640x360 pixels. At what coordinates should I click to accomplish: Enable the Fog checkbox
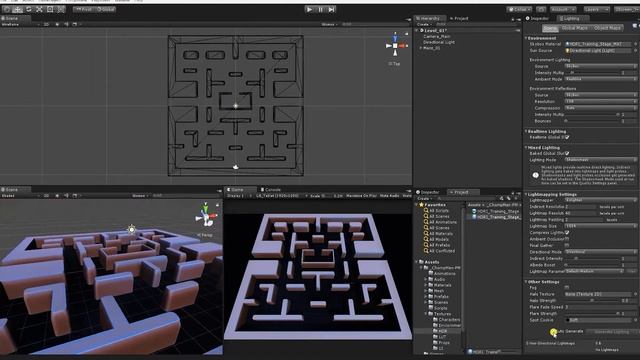point(567,287)
